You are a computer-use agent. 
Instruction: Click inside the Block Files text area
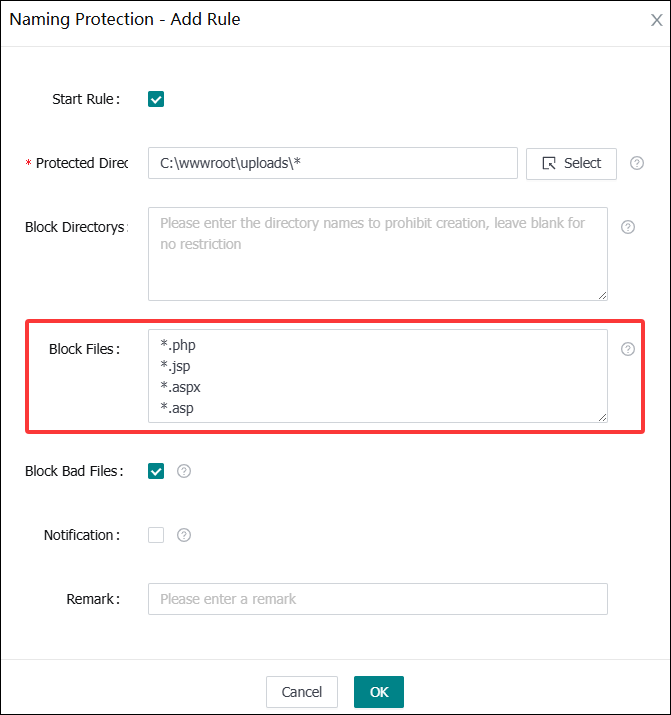pos(377,375)
